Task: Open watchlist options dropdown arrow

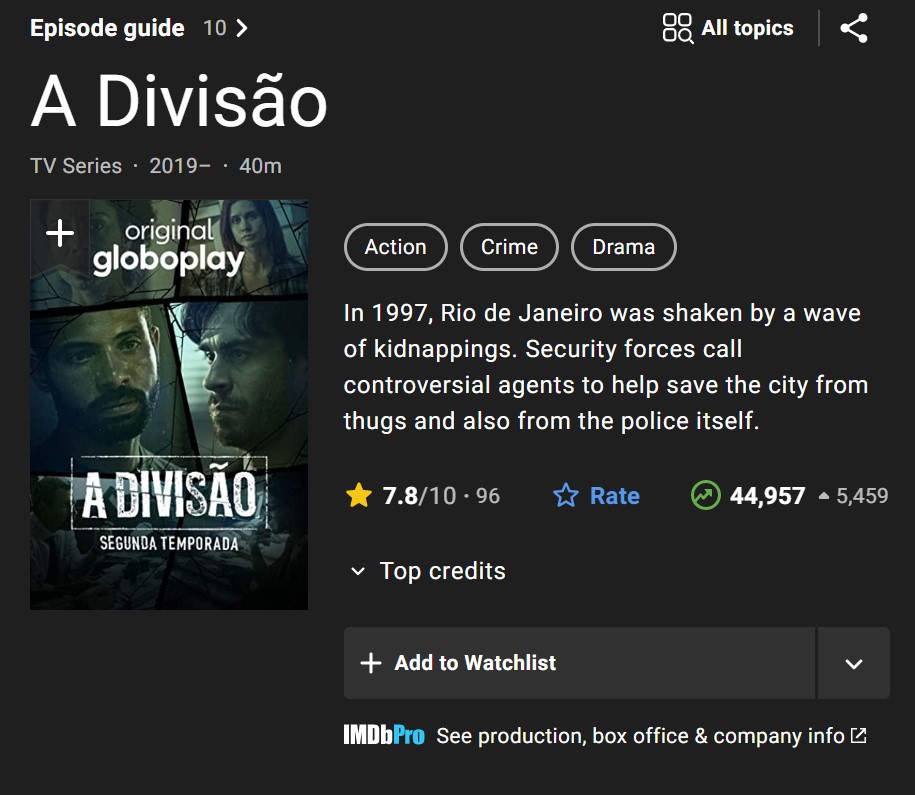Action: coord(854,663)
